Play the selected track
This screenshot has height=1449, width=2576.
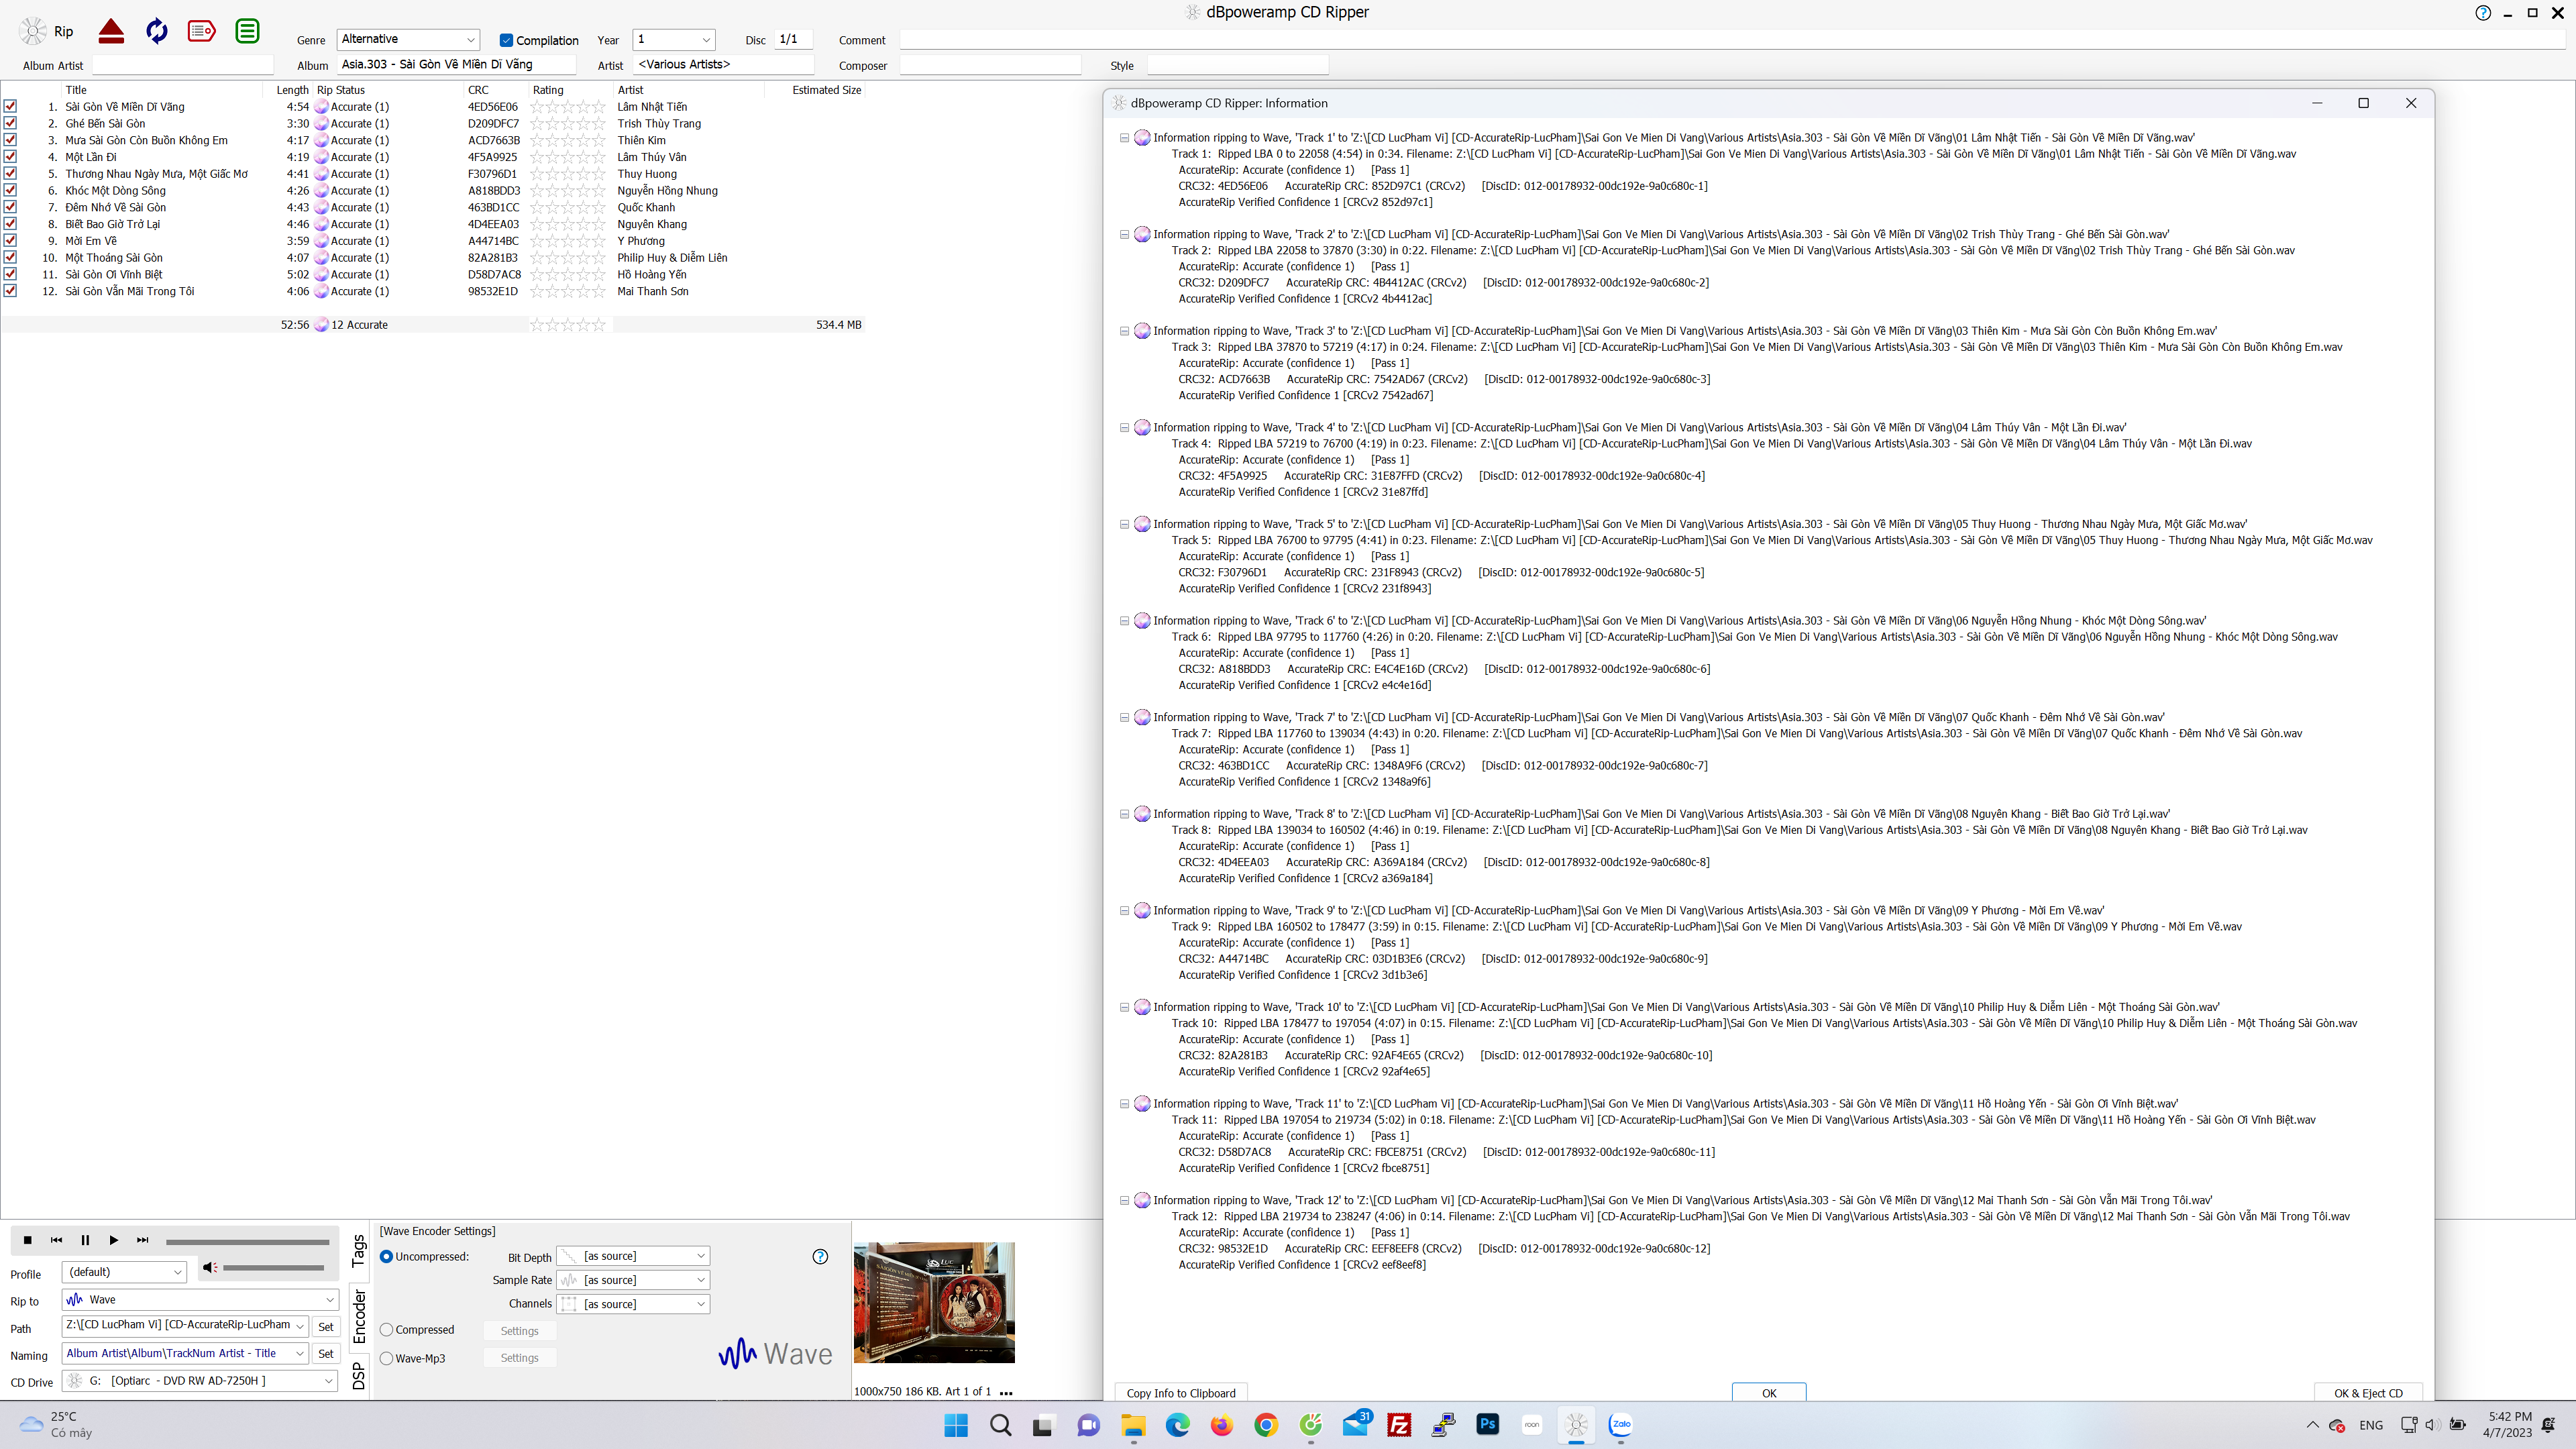coord(113,1240)
